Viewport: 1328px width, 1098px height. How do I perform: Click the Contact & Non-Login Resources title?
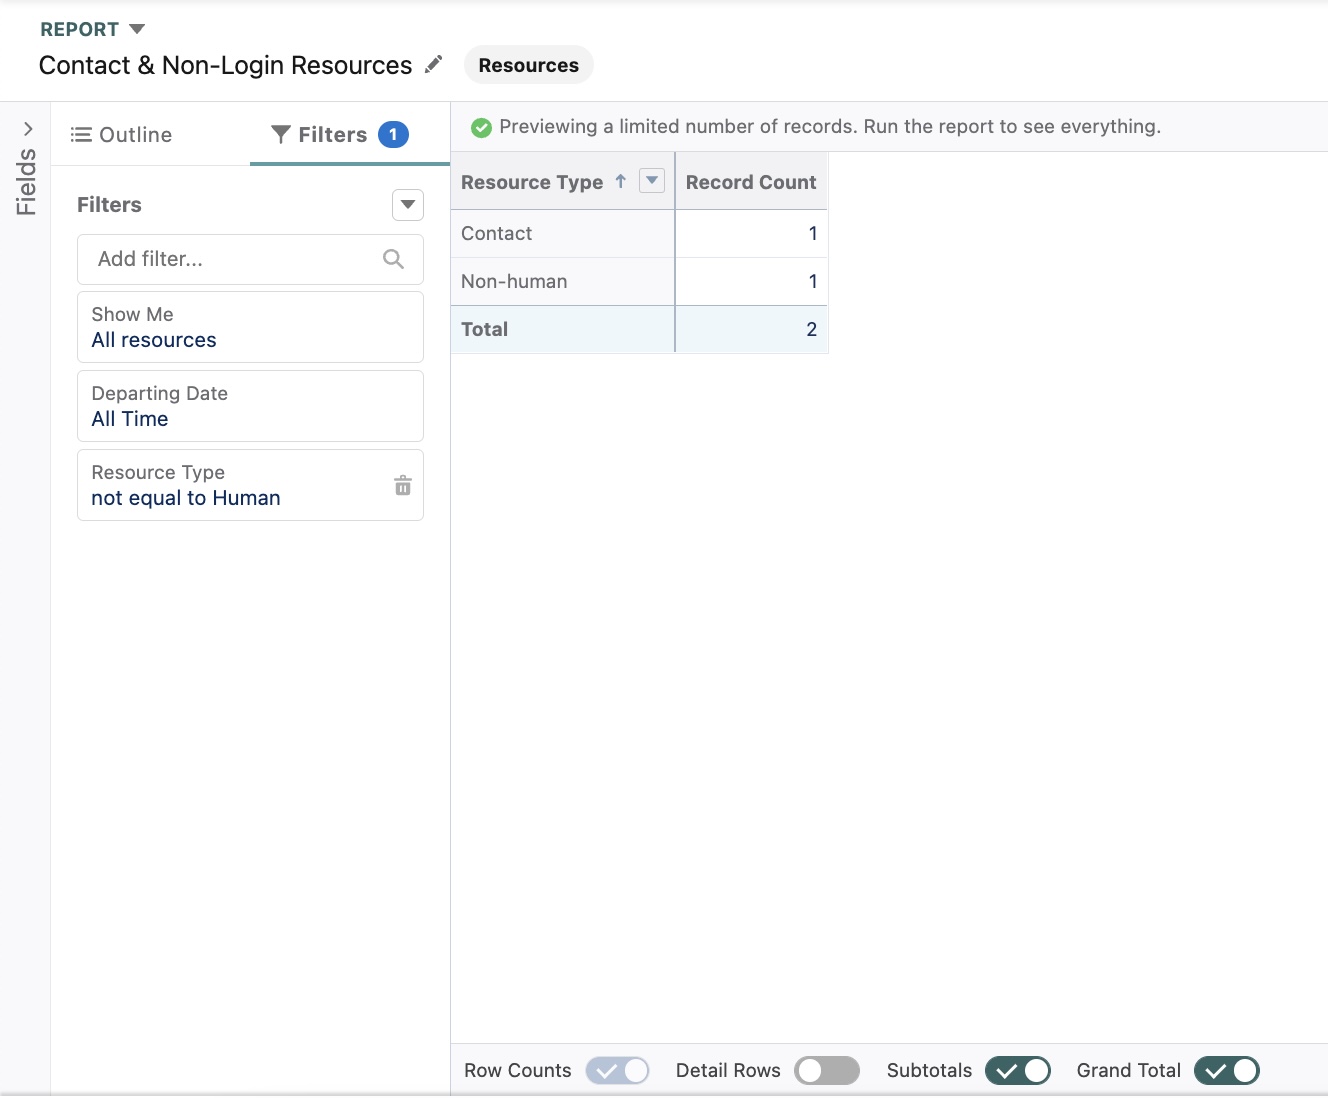pos(225,65)
